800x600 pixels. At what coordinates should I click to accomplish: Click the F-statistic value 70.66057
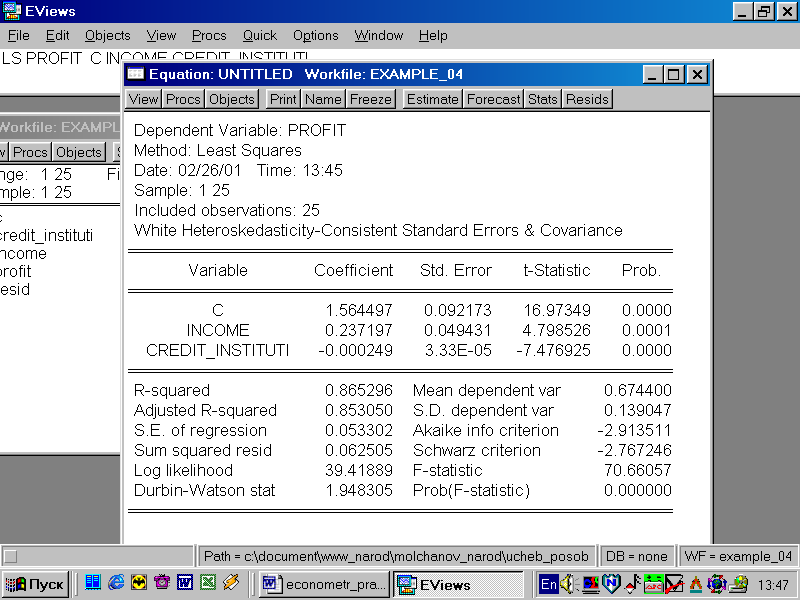click(x=638, y=470)
